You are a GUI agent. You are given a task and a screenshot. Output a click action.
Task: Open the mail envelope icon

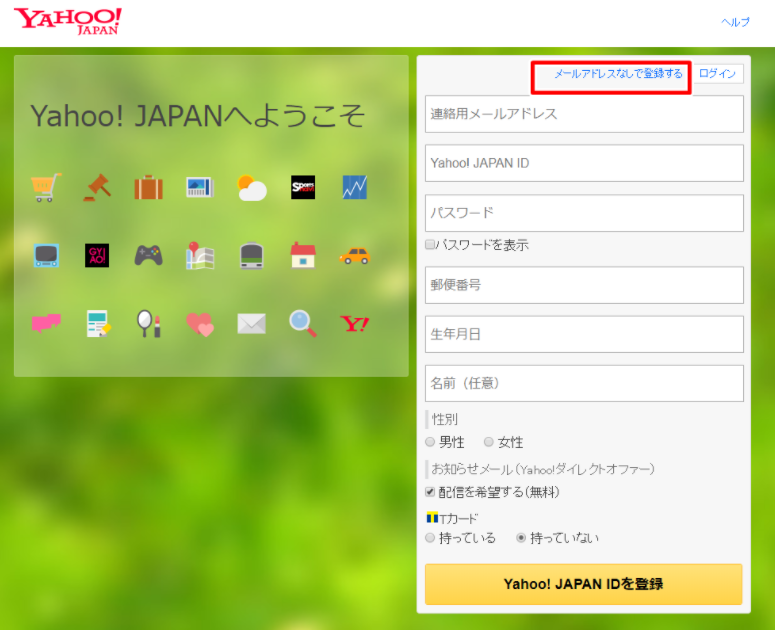coord(252,324)
